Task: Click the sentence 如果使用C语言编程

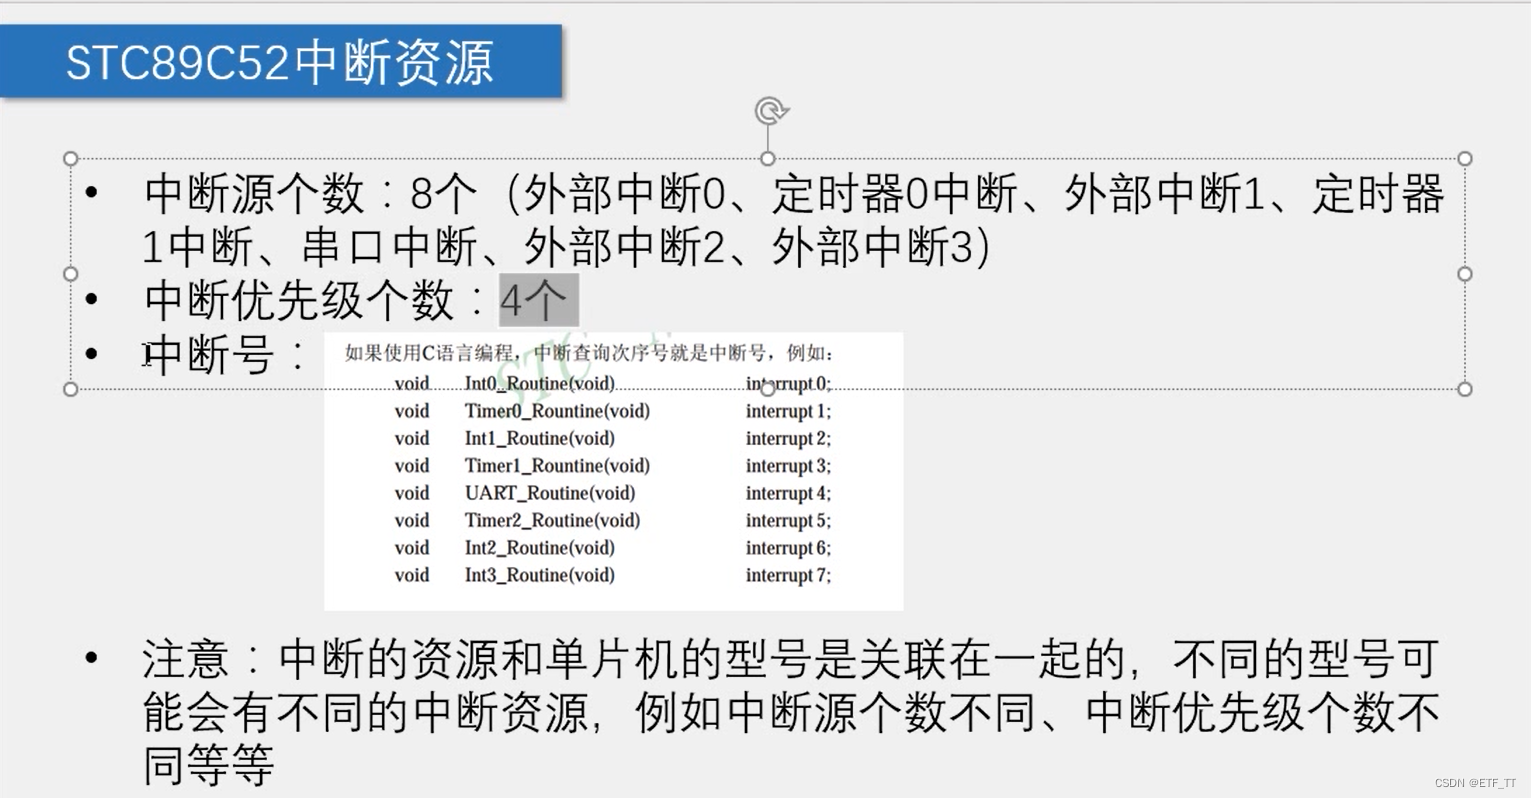Action: [429, 353]
